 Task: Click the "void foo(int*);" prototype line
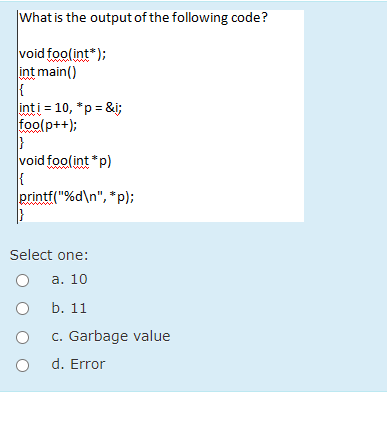click(63, 54)
